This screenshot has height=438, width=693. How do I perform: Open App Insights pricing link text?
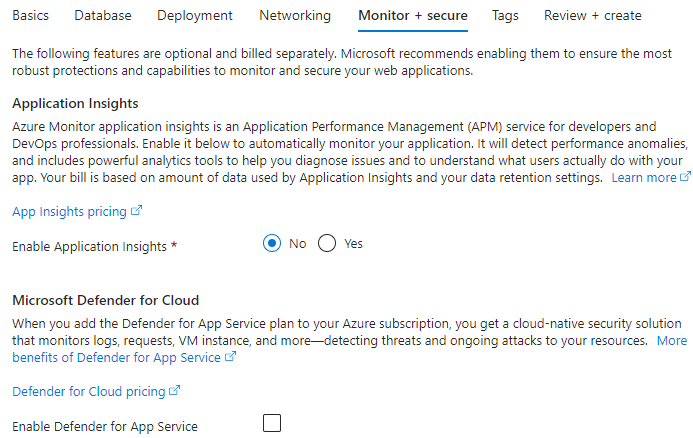69,212
